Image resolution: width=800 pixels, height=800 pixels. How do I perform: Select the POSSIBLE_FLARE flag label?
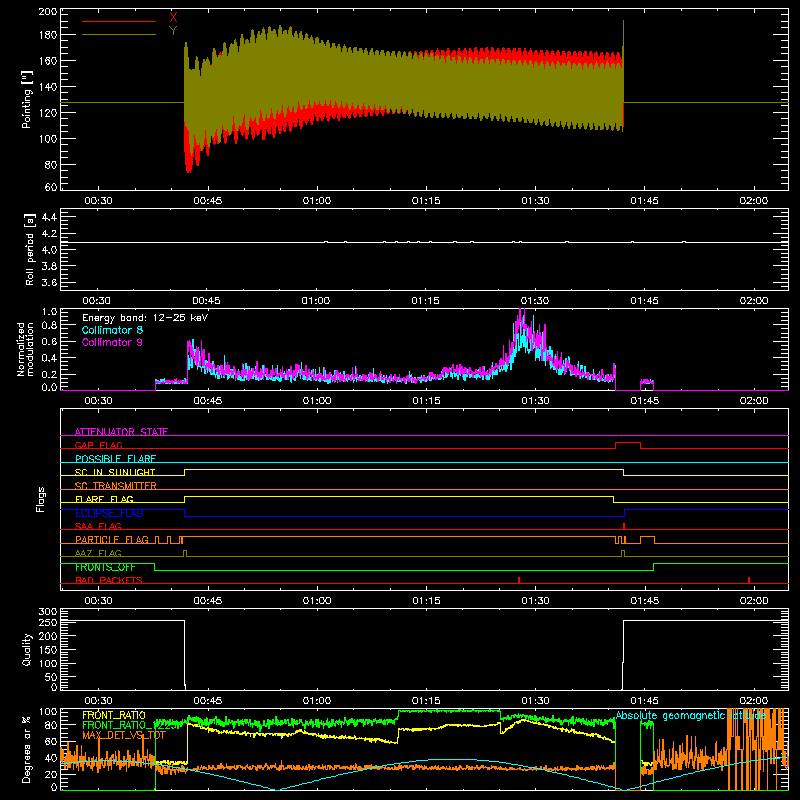pyautogui.click(x=115, y=459)
